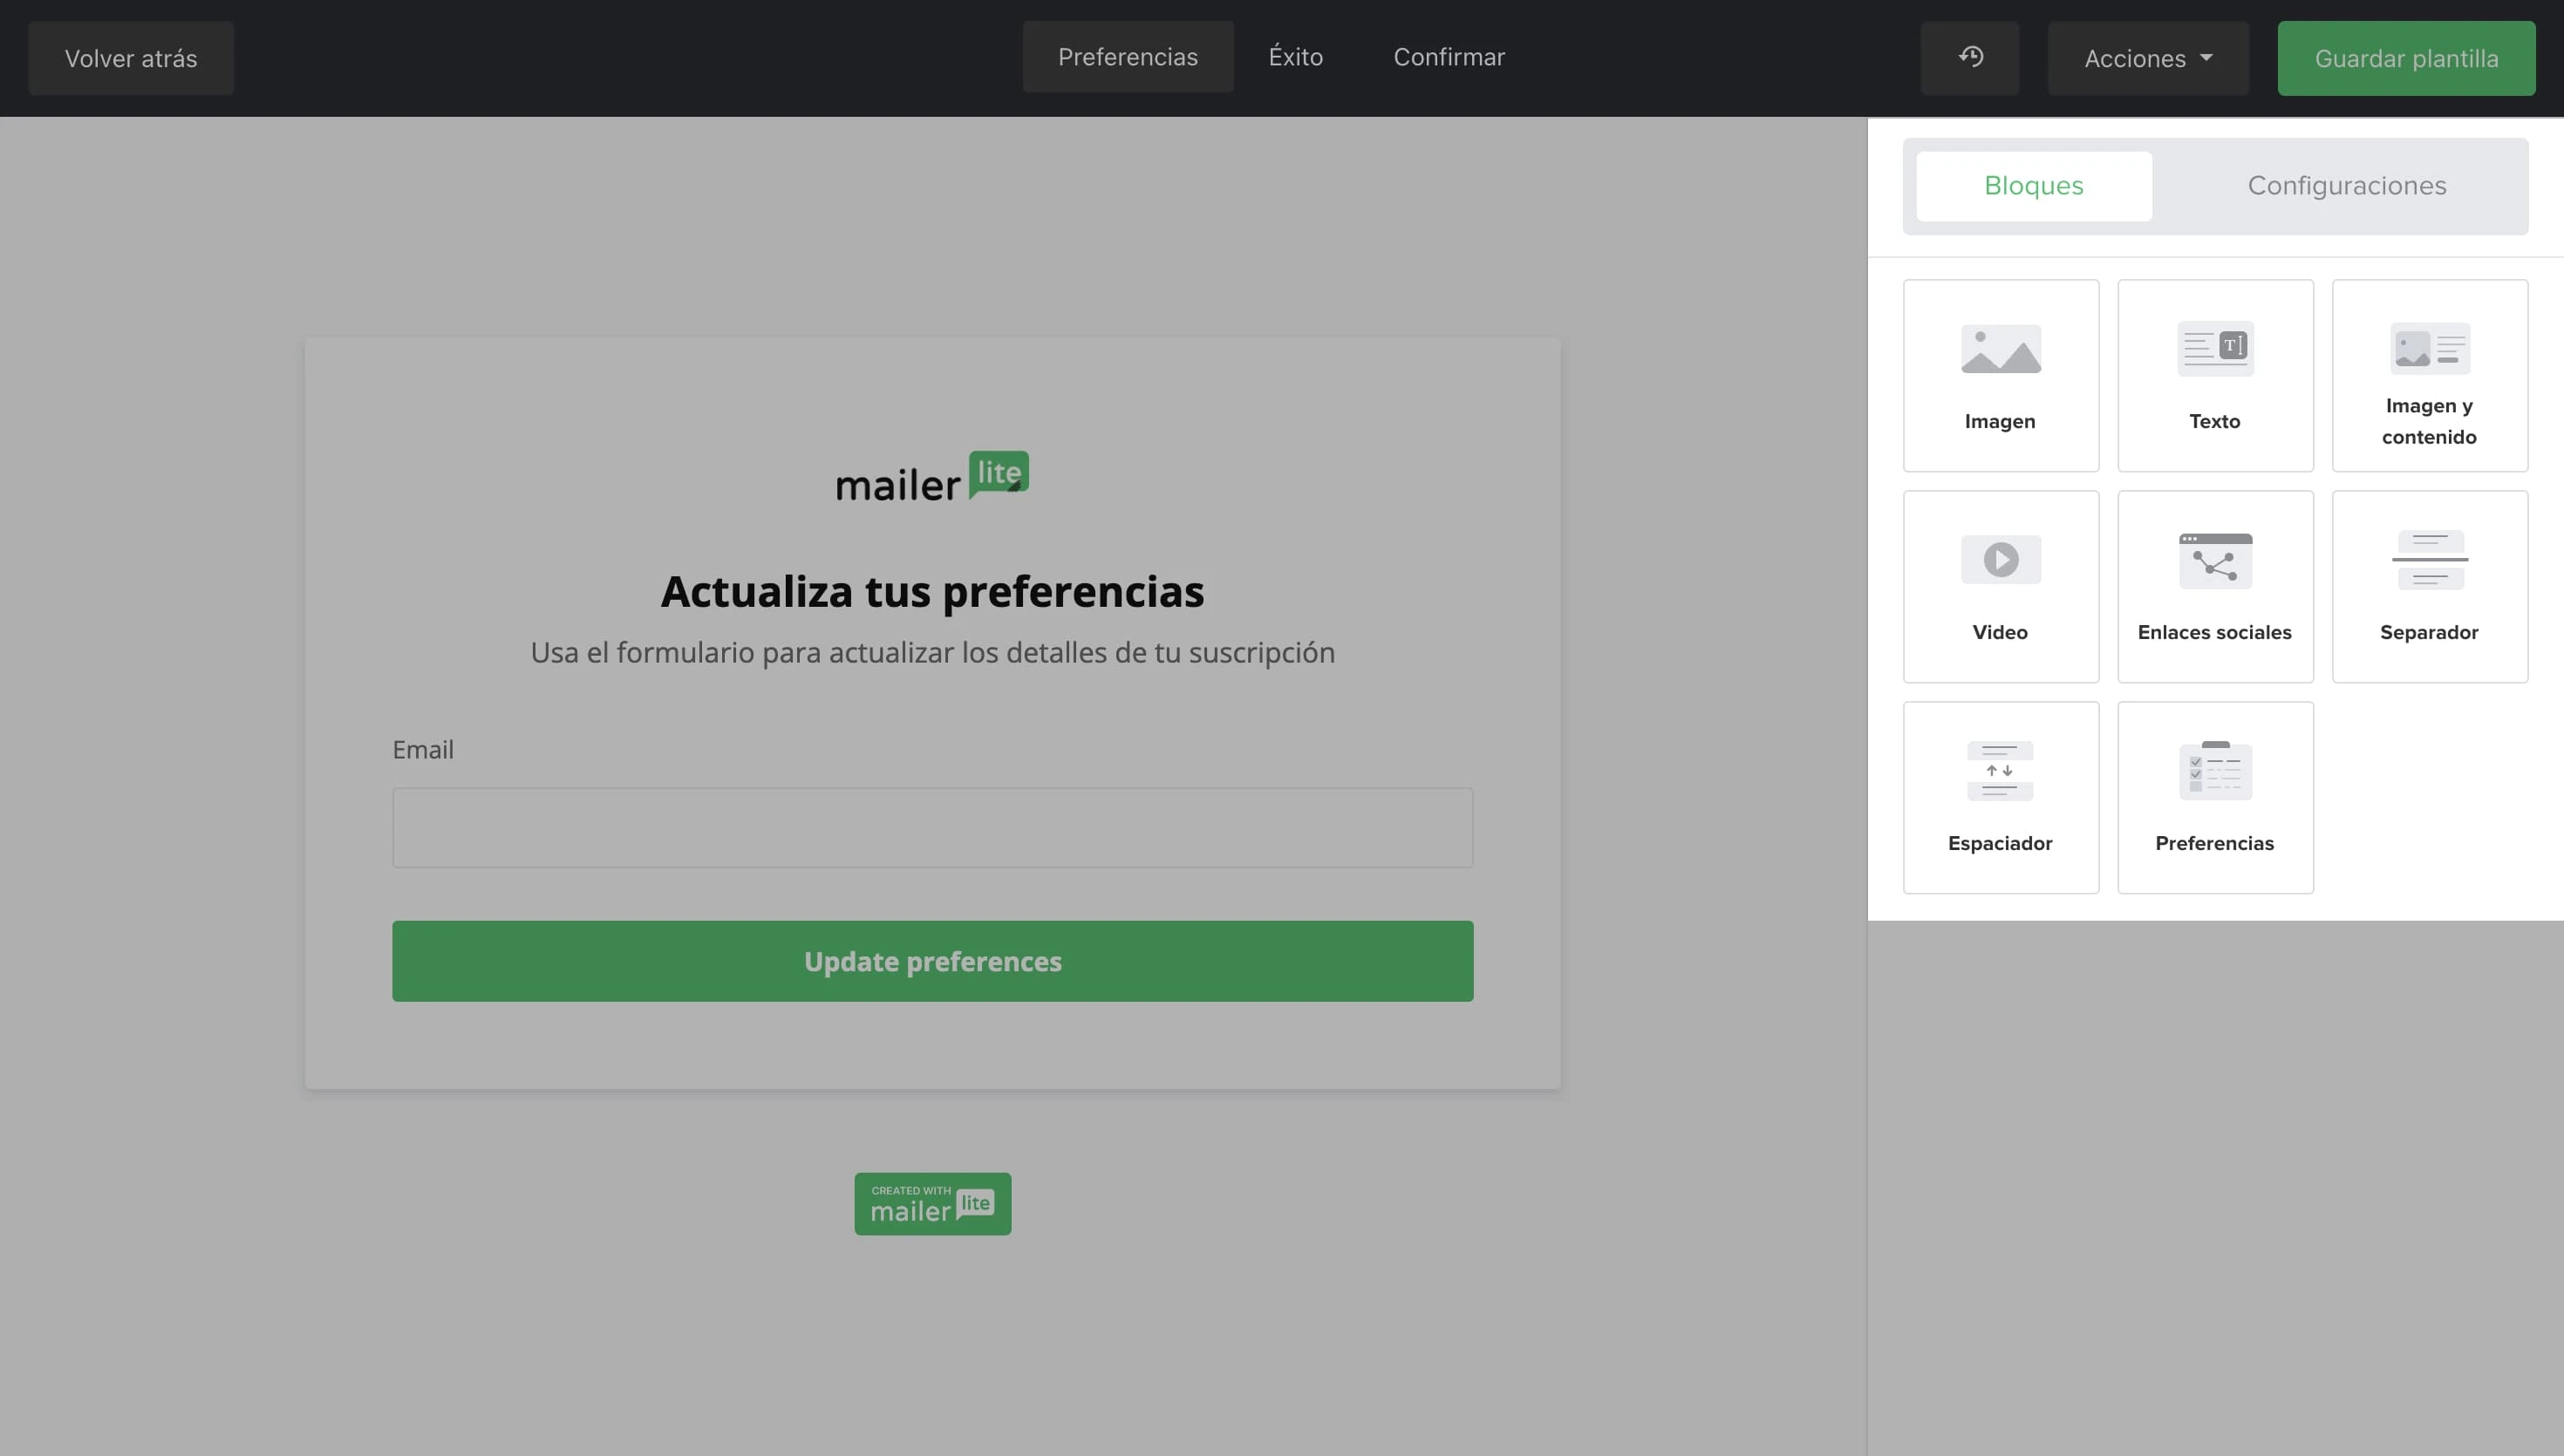Viewport: 2564px width, 1456px height.
Task: Add the Preferencias block
Action: 2214,797
